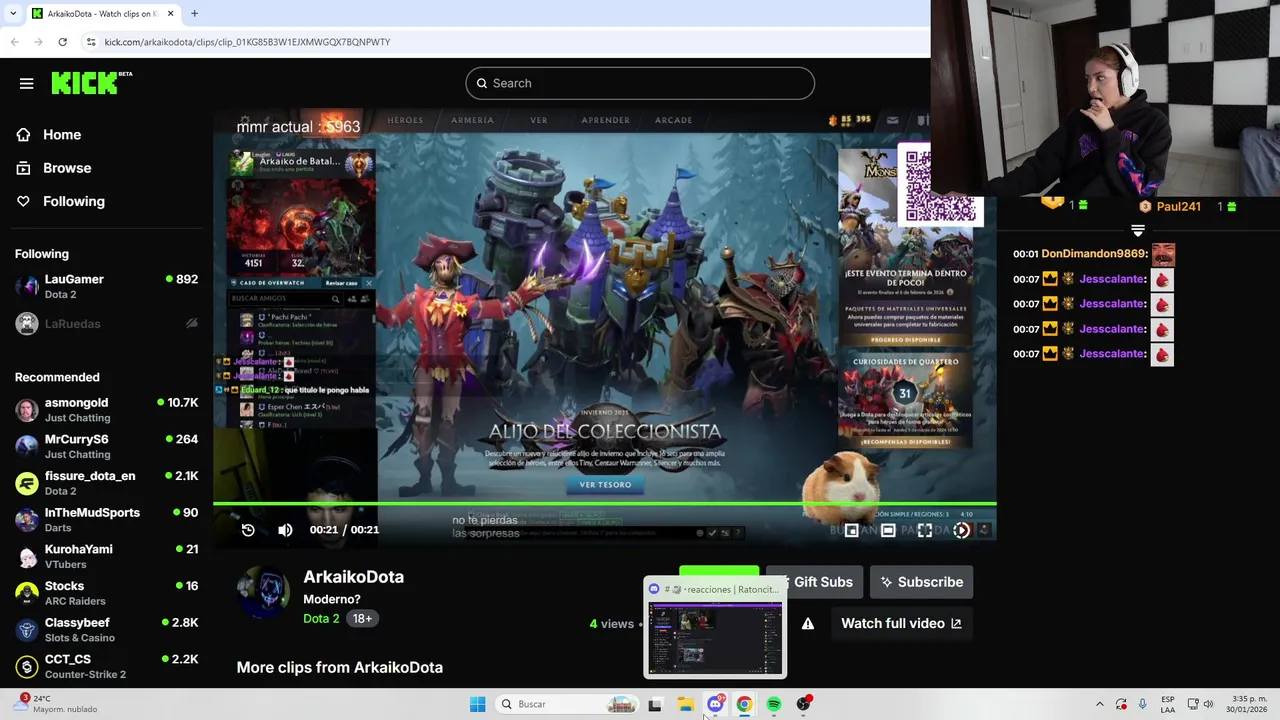
Task: Open InTheMudSports channel
Action: coord(106,520)
